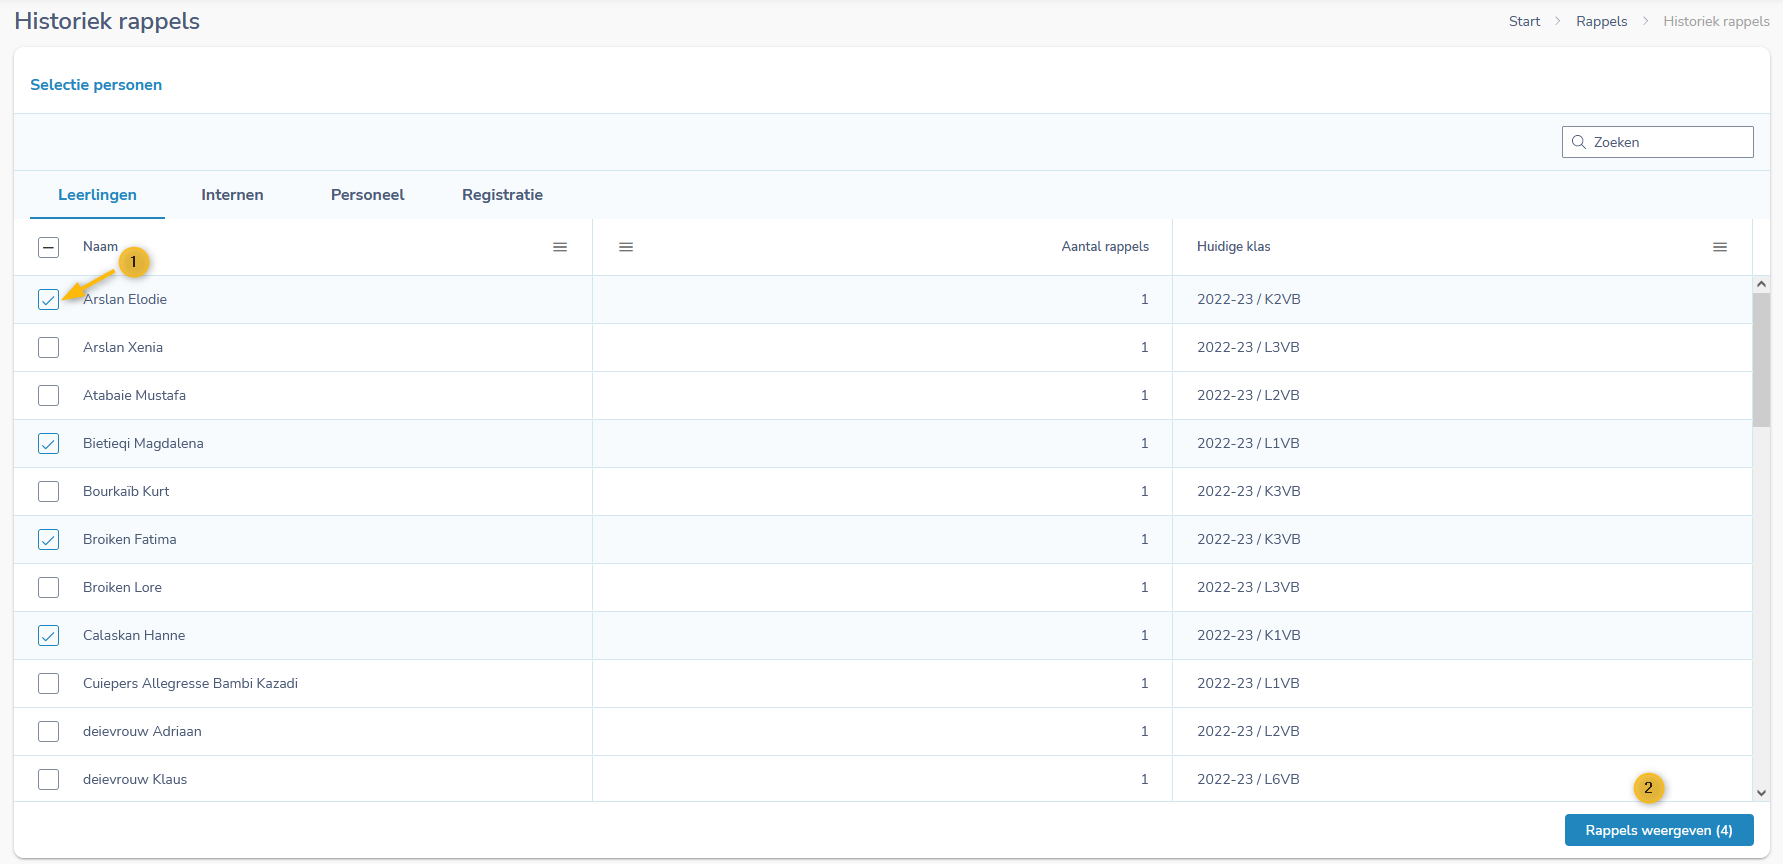
Task: Uncheck the Arslan Elodie checkbox
Action: click(48, 299)
